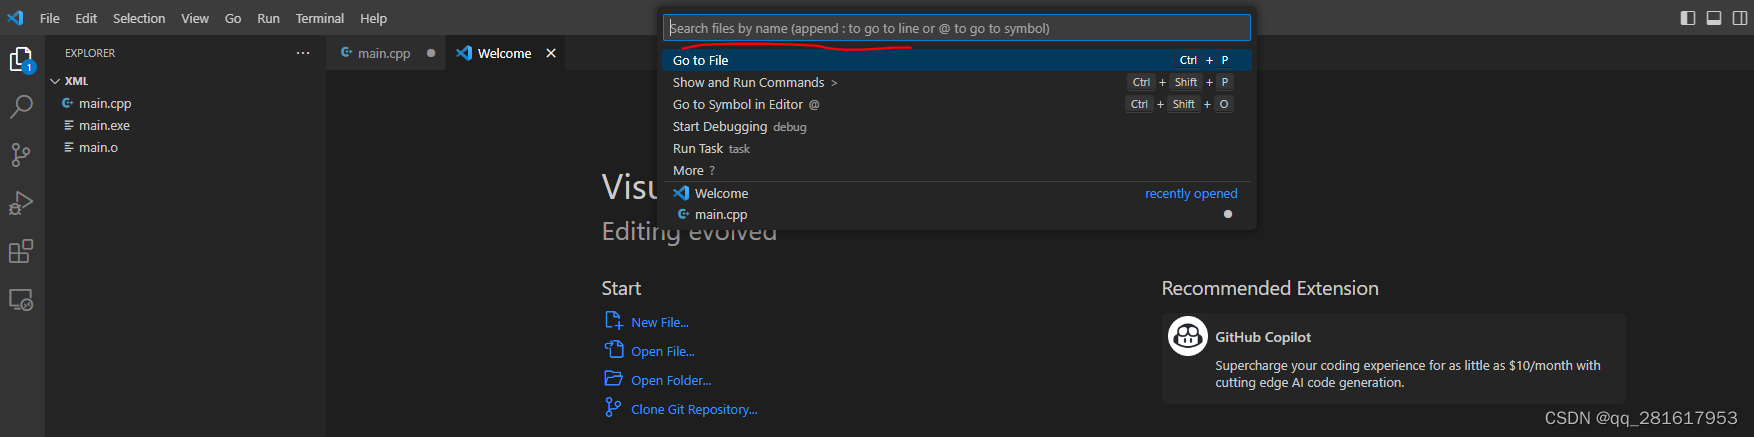Open the Source Control view icon
The width and height of the screenshot is (1754, 437).
(x=21, y=154)
